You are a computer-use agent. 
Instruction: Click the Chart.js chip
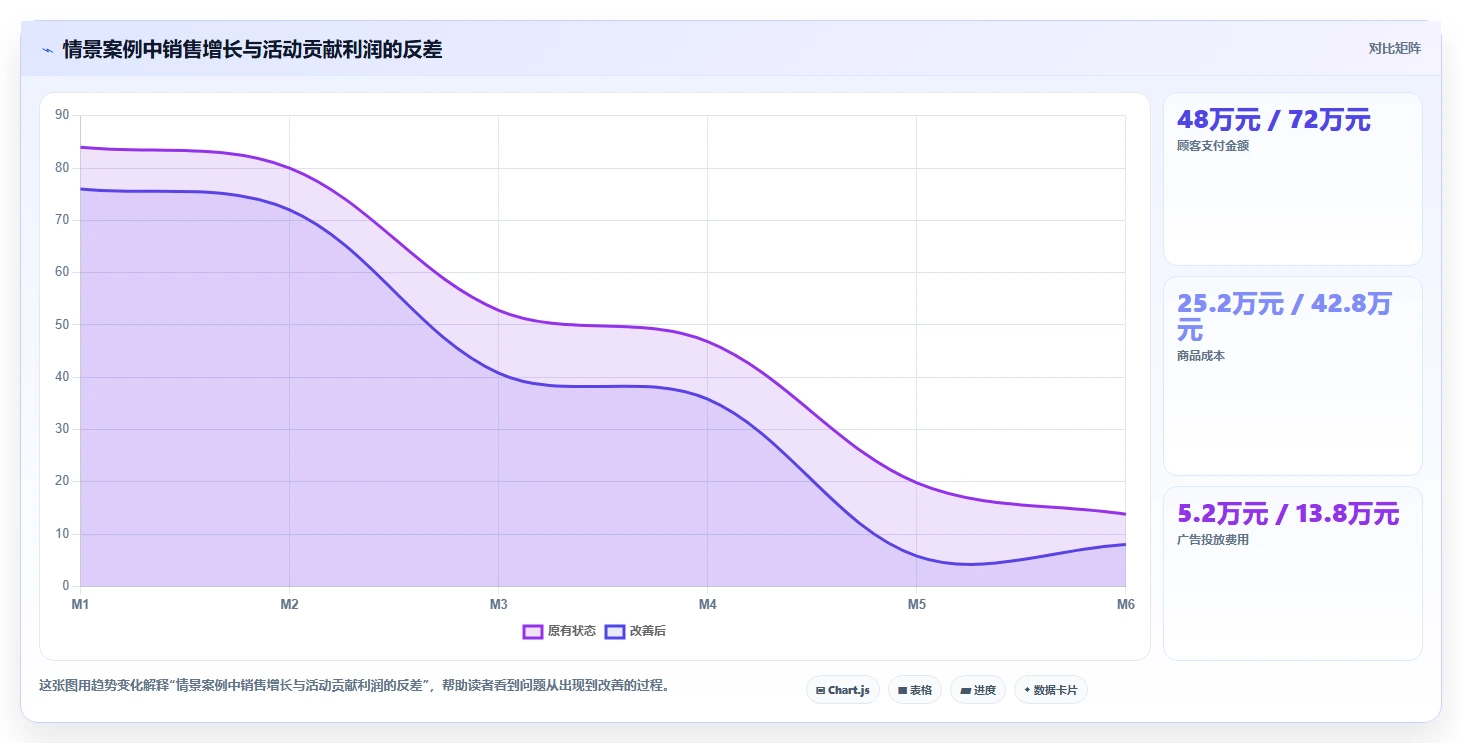[843, 690]
